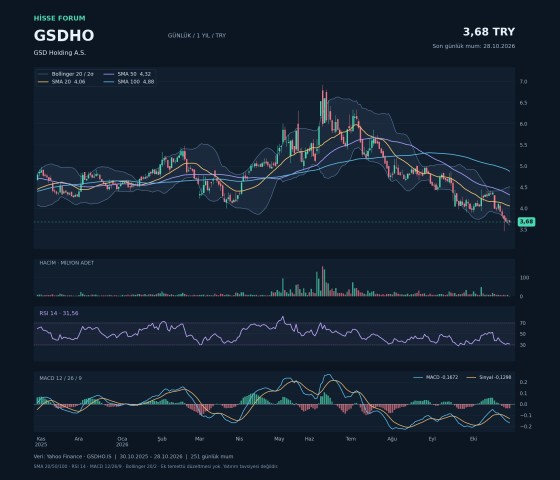Click the 30 label on RSI axis
This screenshot has width=560, height=480.
[x=523, y=345]
